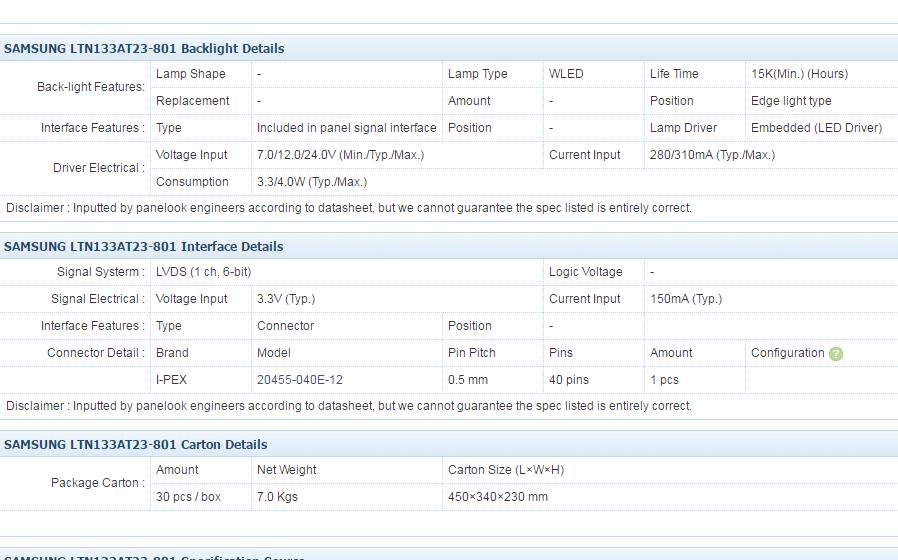The height and width of the screenshot is (560, 898).
Task: Click the 'Driver Electrical :' row label
Action: click(99, 168)
